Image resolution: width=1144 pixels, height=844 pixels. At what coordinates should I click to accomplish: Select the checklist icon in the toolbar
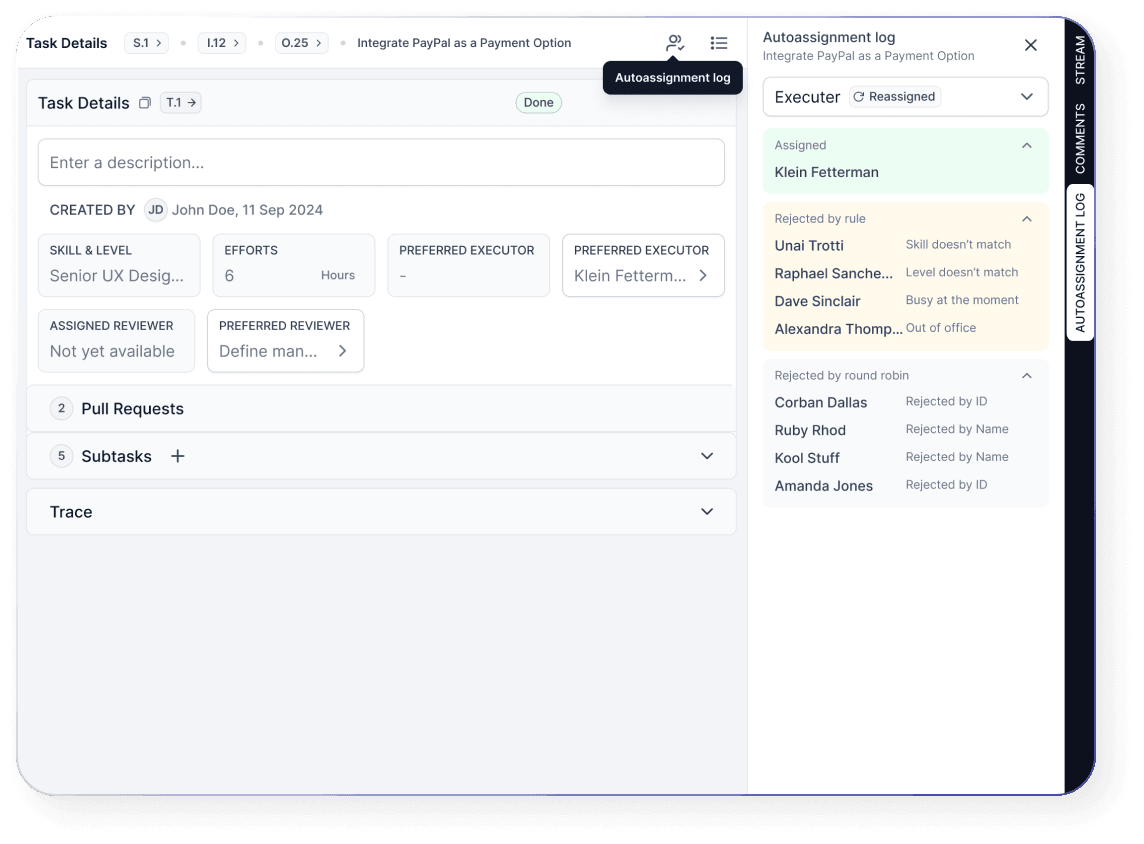[719, 43]
